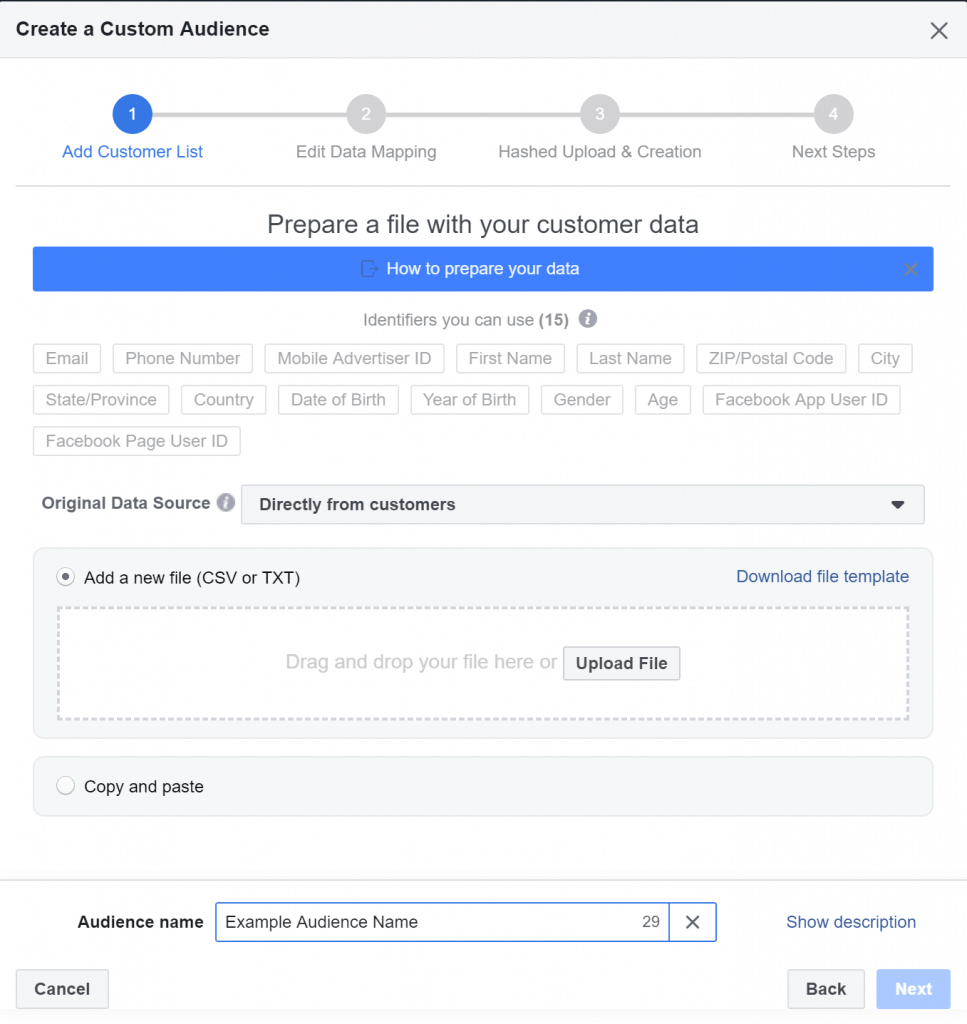
Task: Select Add a new file radio button
Action: coord(65,577)
